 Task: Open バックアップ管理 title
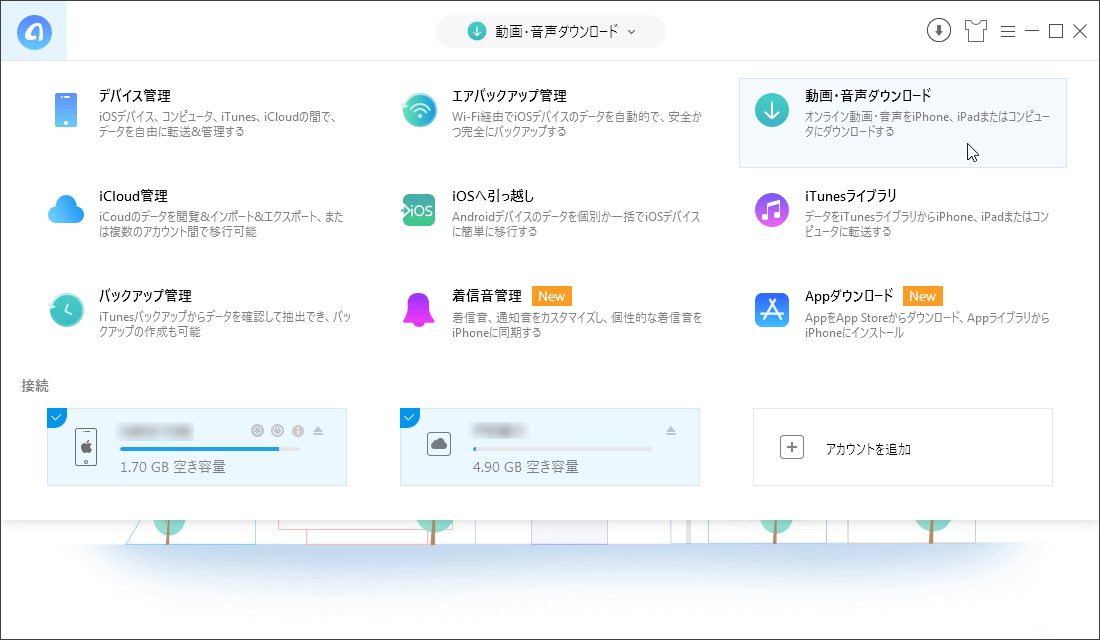coord(145,295)
